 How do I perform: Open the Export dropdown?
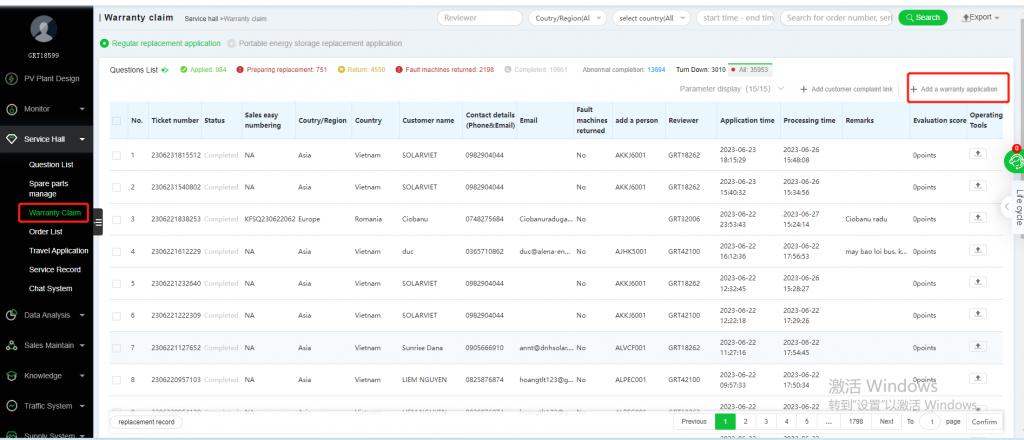click(x=981, y=18)
